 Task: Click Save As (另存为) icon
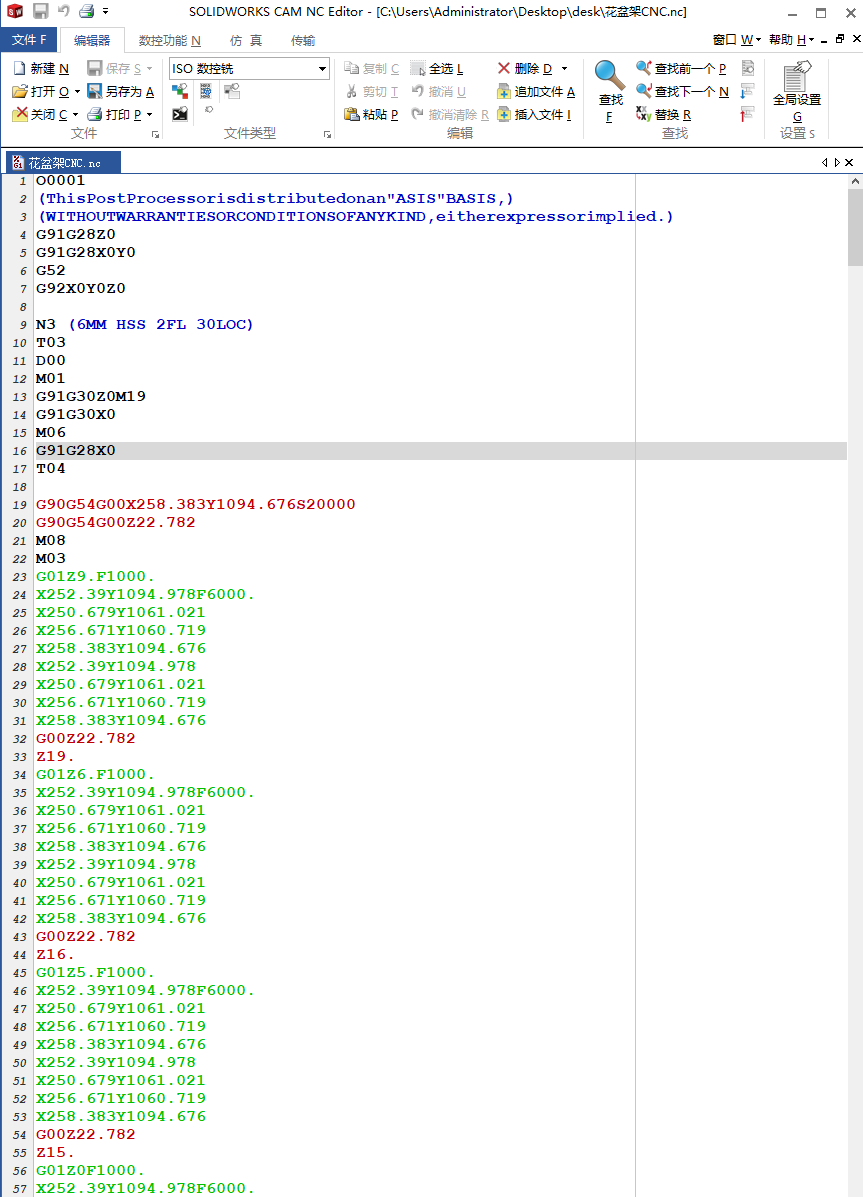95,92
